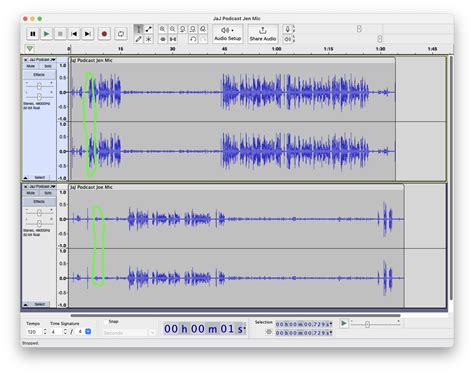Open the Audio Setup dropdown

pos(228,34)
